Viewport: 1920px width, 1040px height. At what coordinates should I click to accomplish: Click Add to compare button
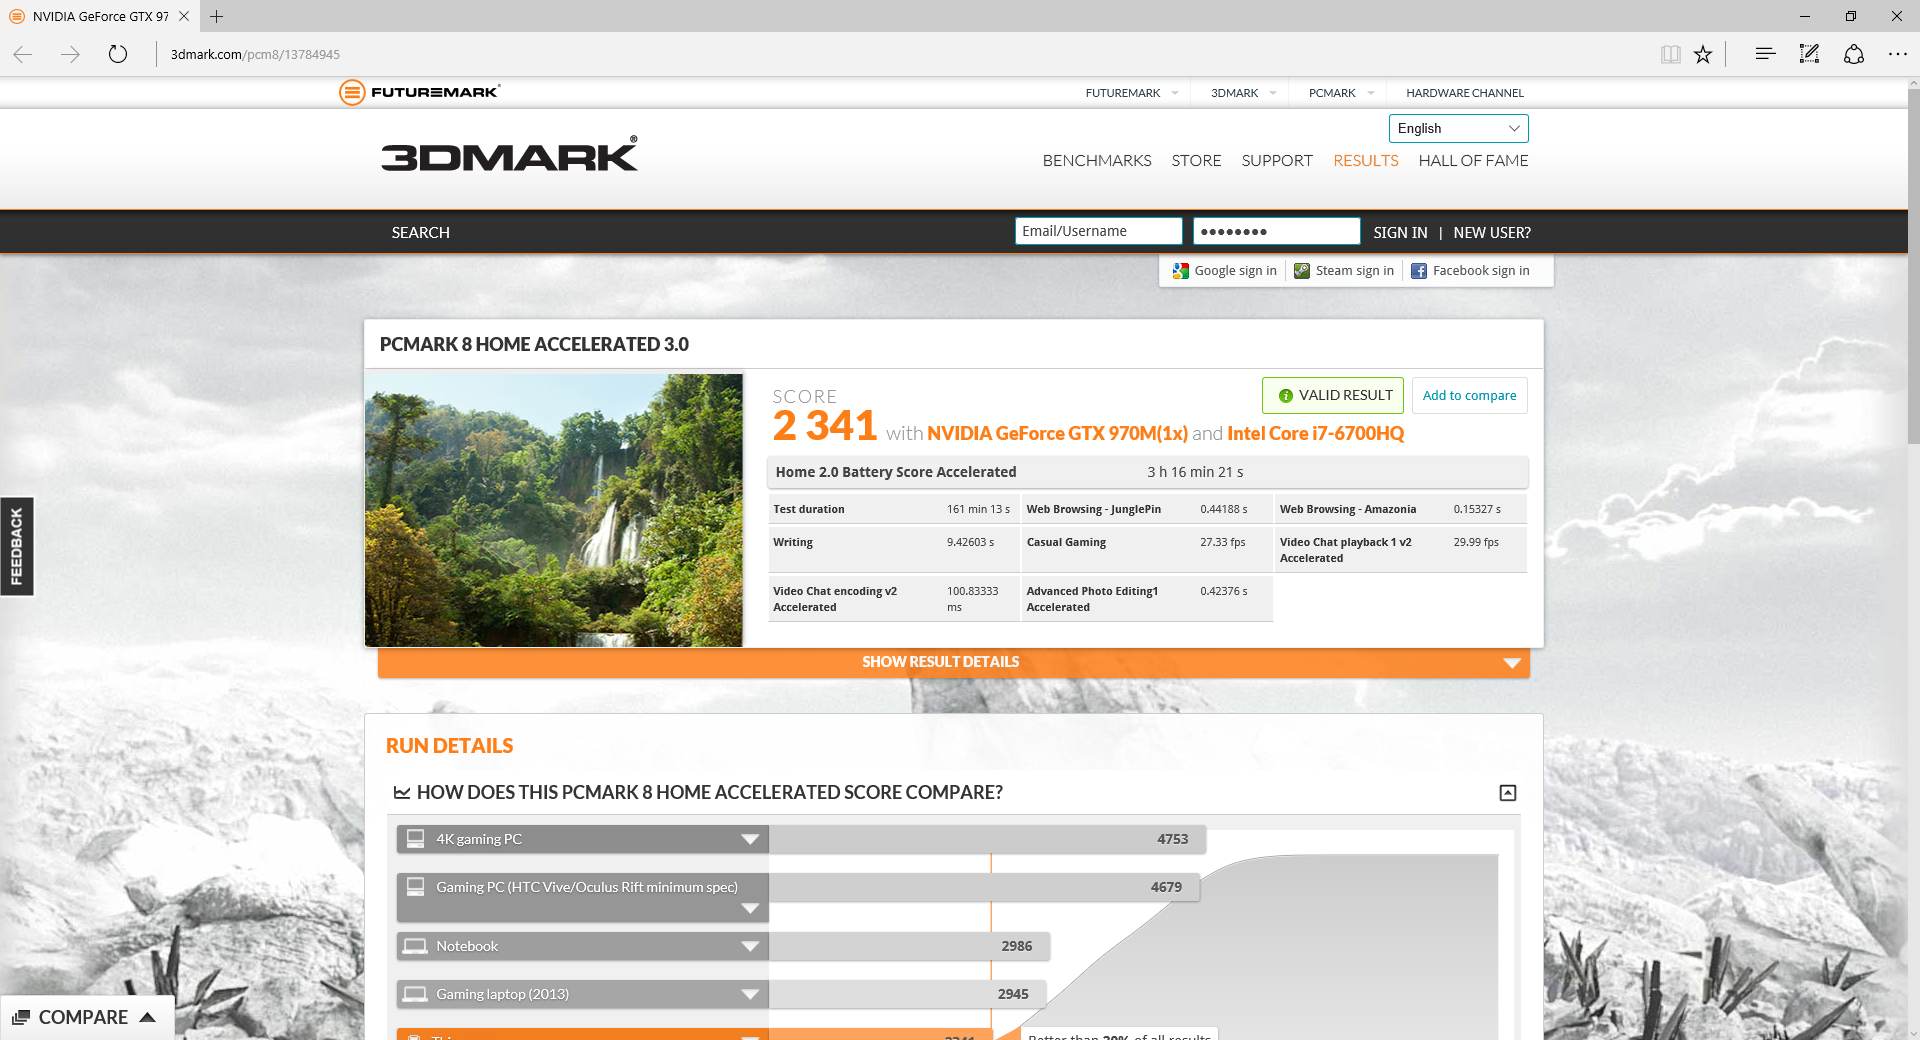[x=1469, y=396]
